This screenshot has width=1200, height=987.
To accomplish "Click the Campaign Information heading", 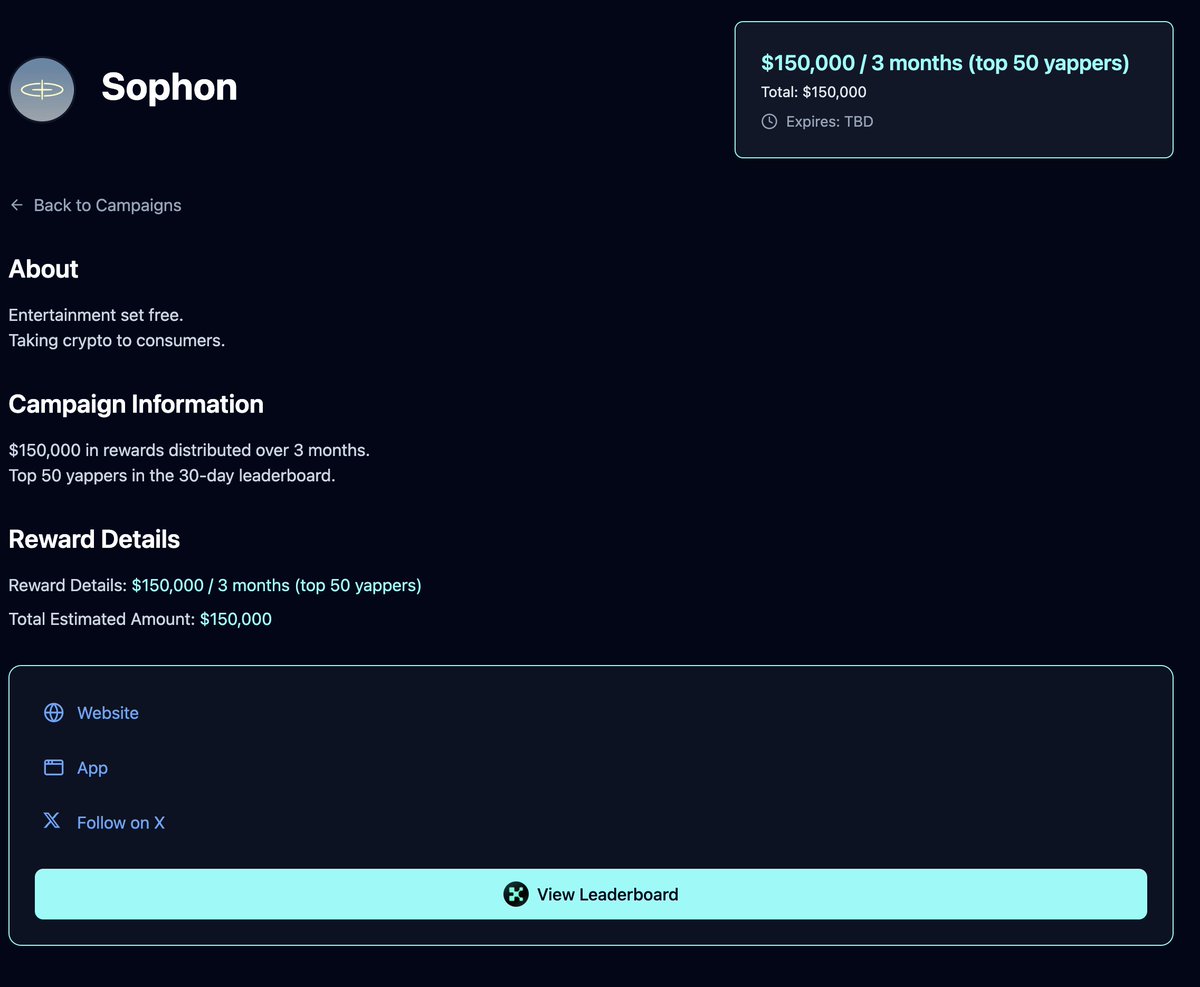I will coord(136,405).
